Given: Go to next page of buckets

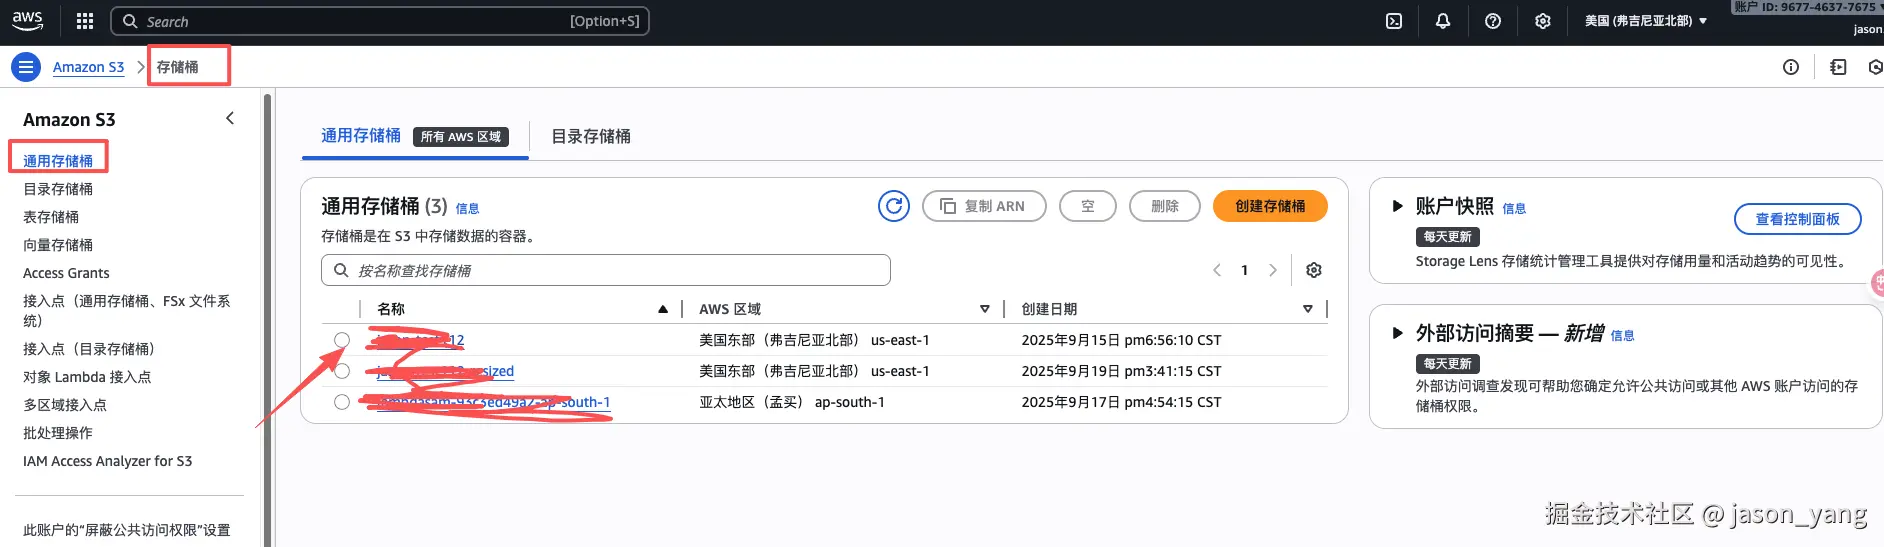Looking at the screenshot, I should pyautogui.click(x=1272, y=270).
